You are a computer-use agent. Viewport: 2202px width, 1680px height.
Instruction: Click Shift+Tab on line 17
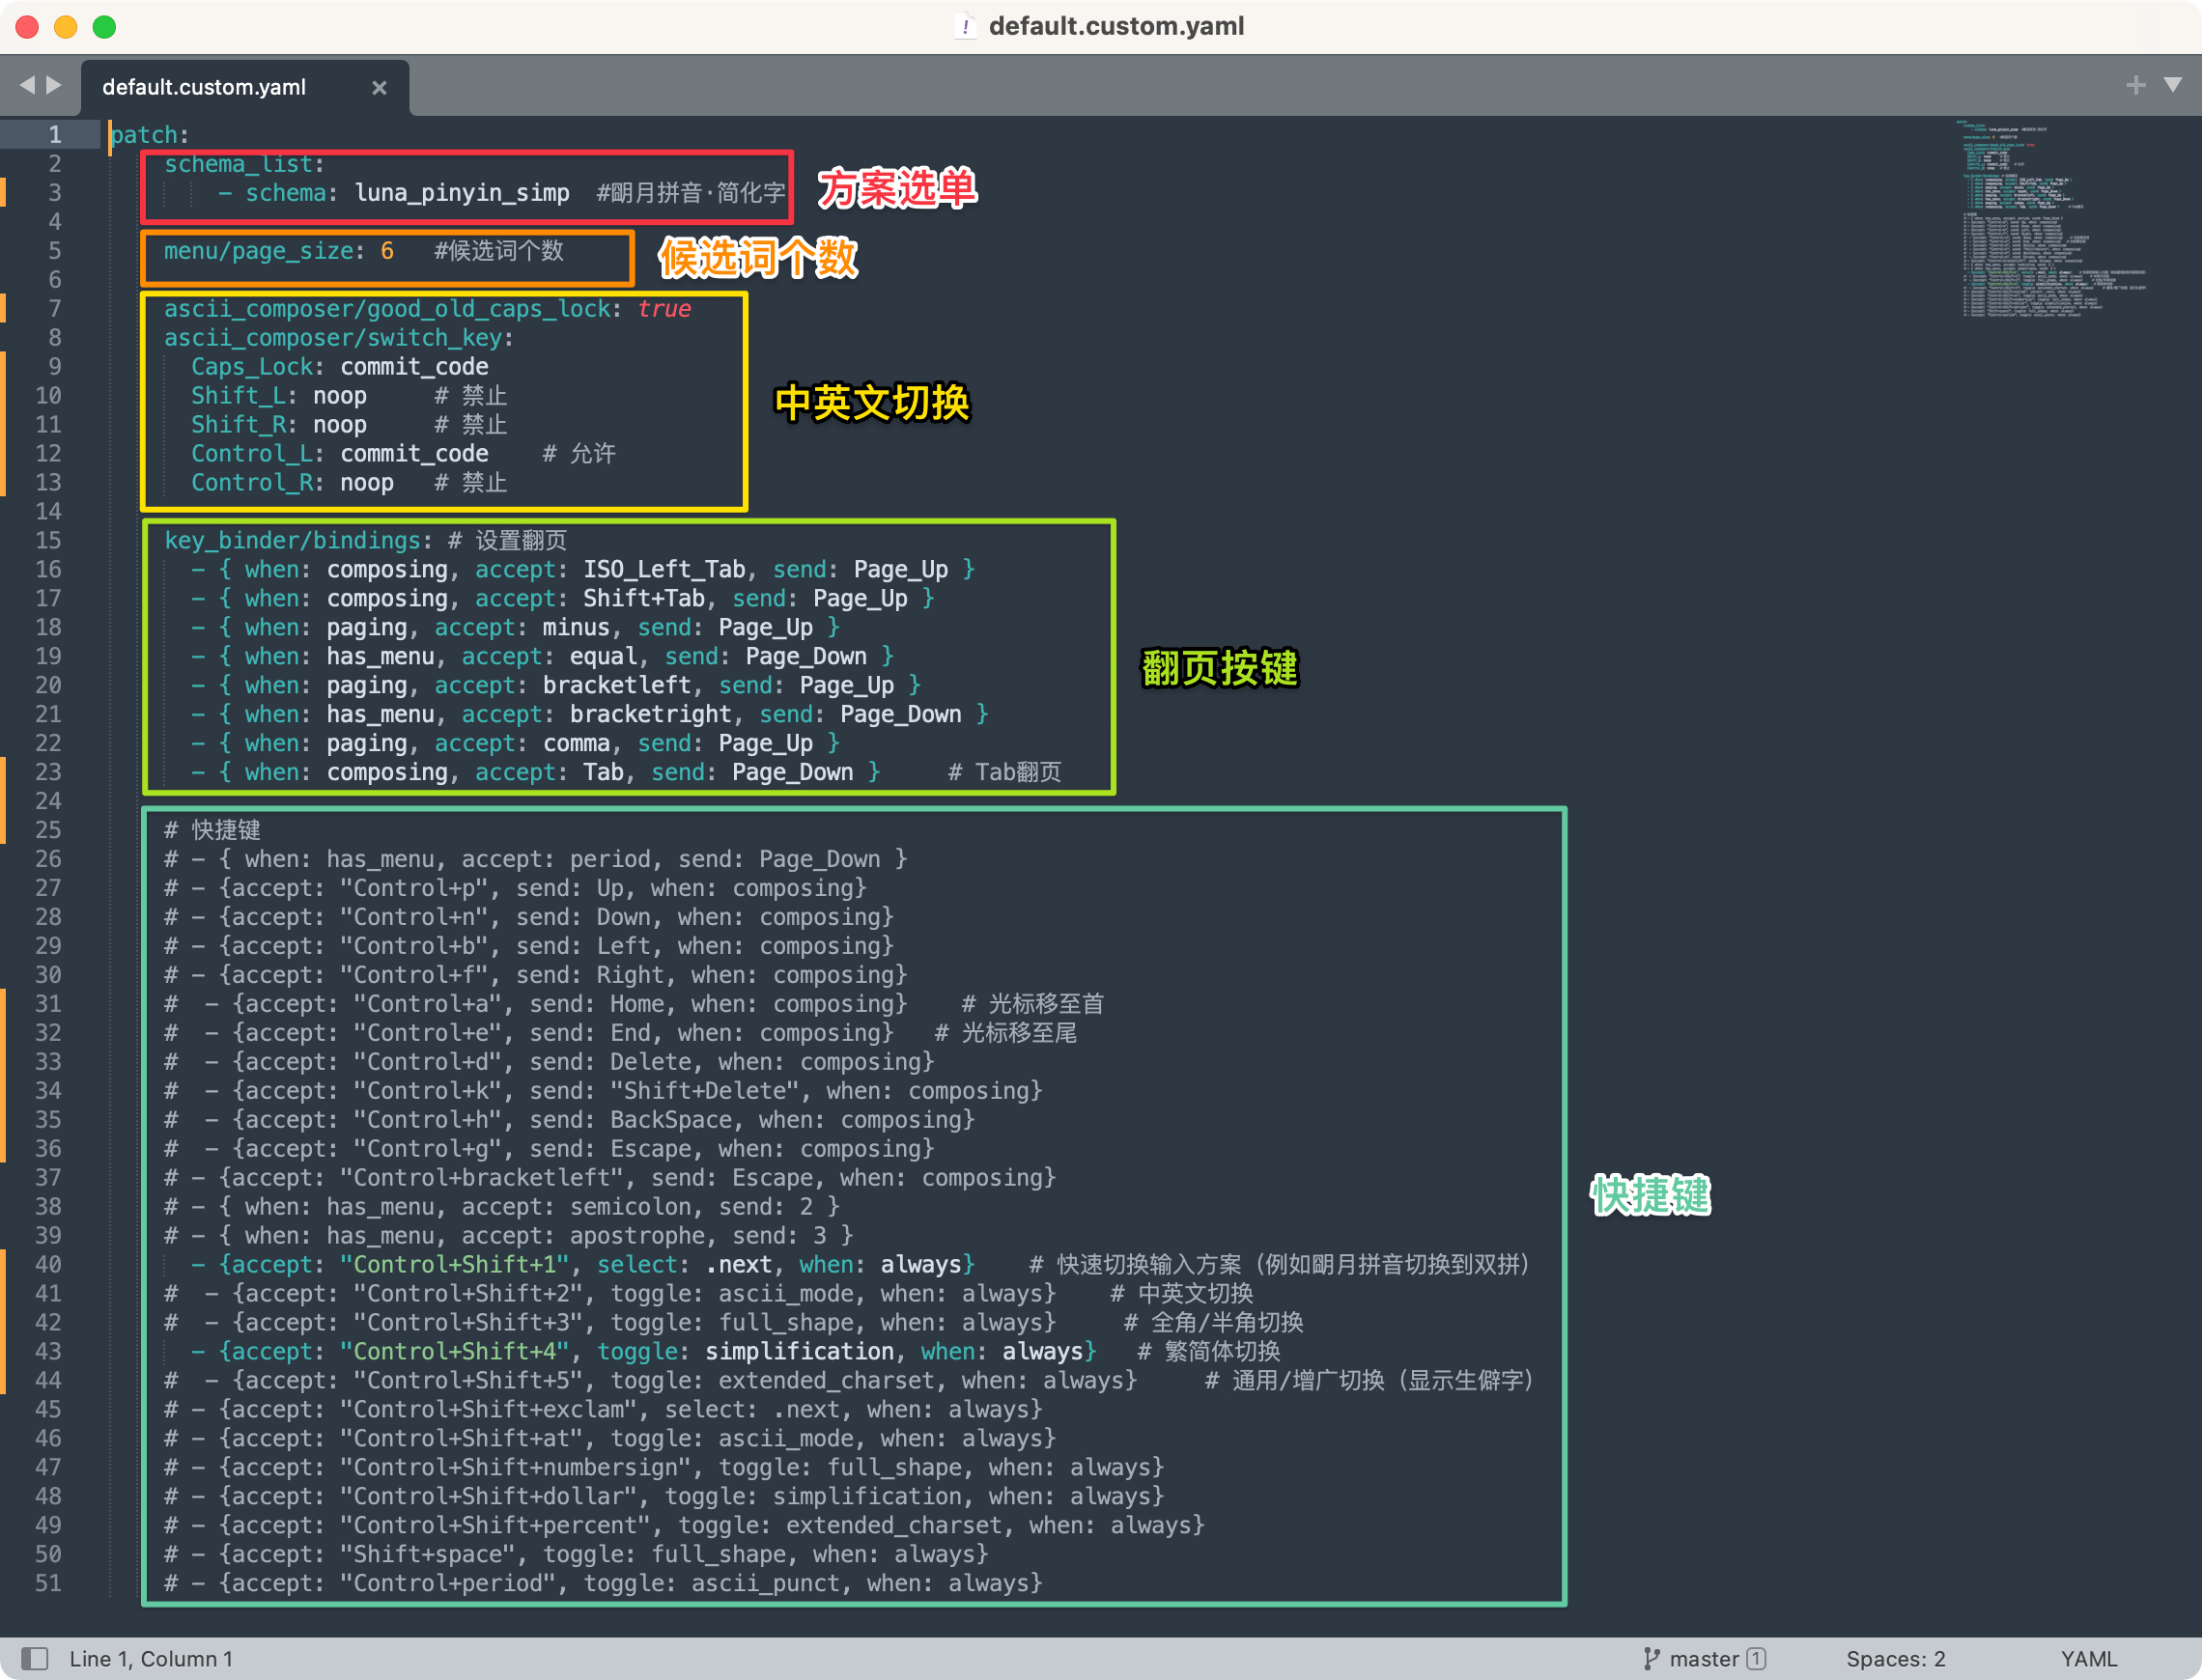[x=644, y=599]
